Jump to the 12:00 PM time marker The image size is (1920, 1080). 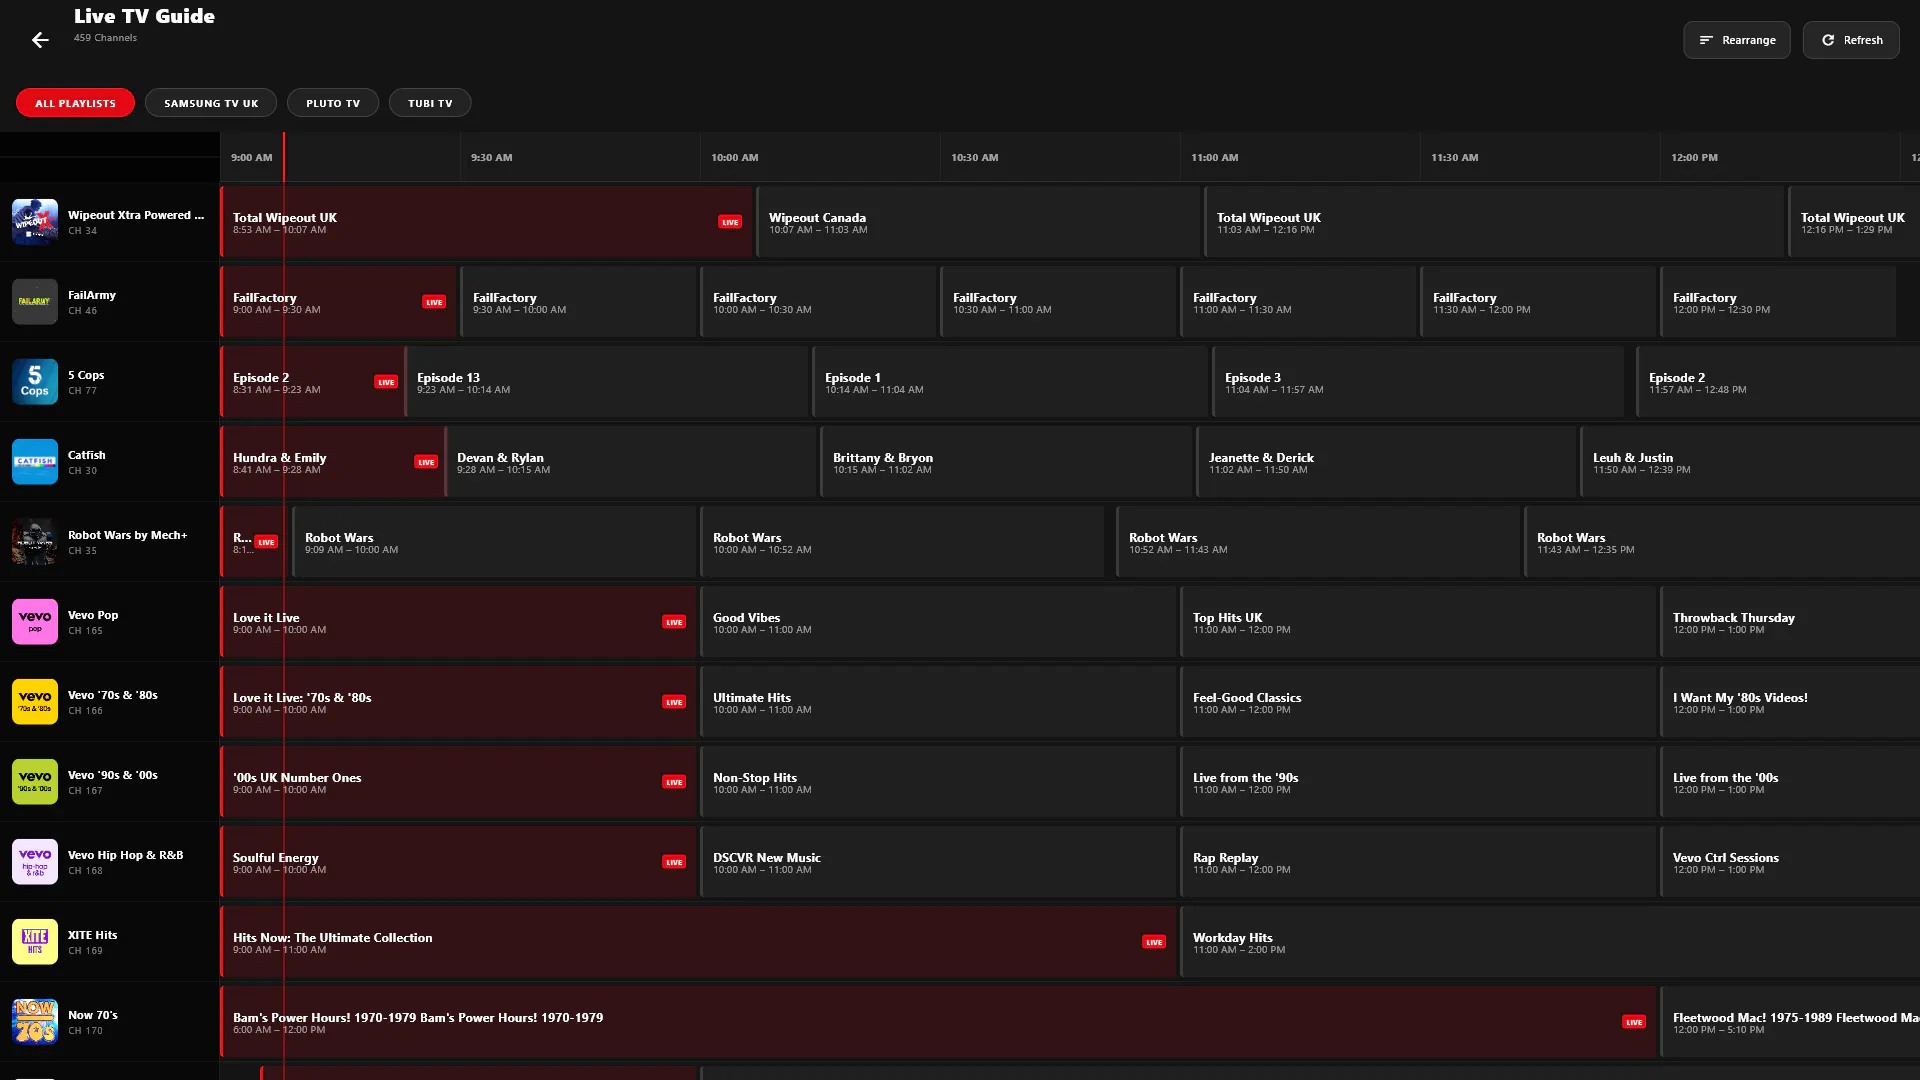tap(1695, 158)
